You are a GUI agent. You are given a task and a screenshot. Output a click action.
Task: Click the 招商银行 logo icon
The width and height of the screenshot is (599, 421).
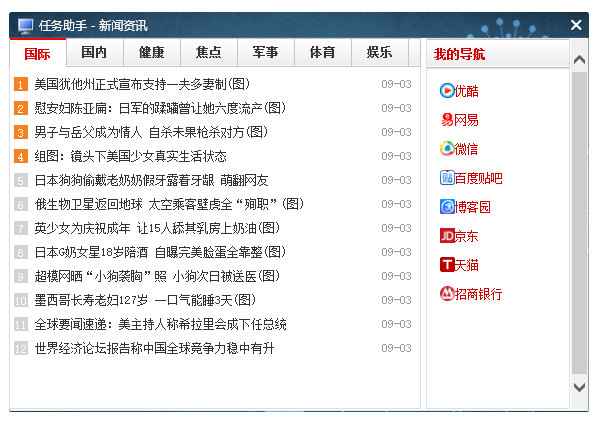pos(447,294)
